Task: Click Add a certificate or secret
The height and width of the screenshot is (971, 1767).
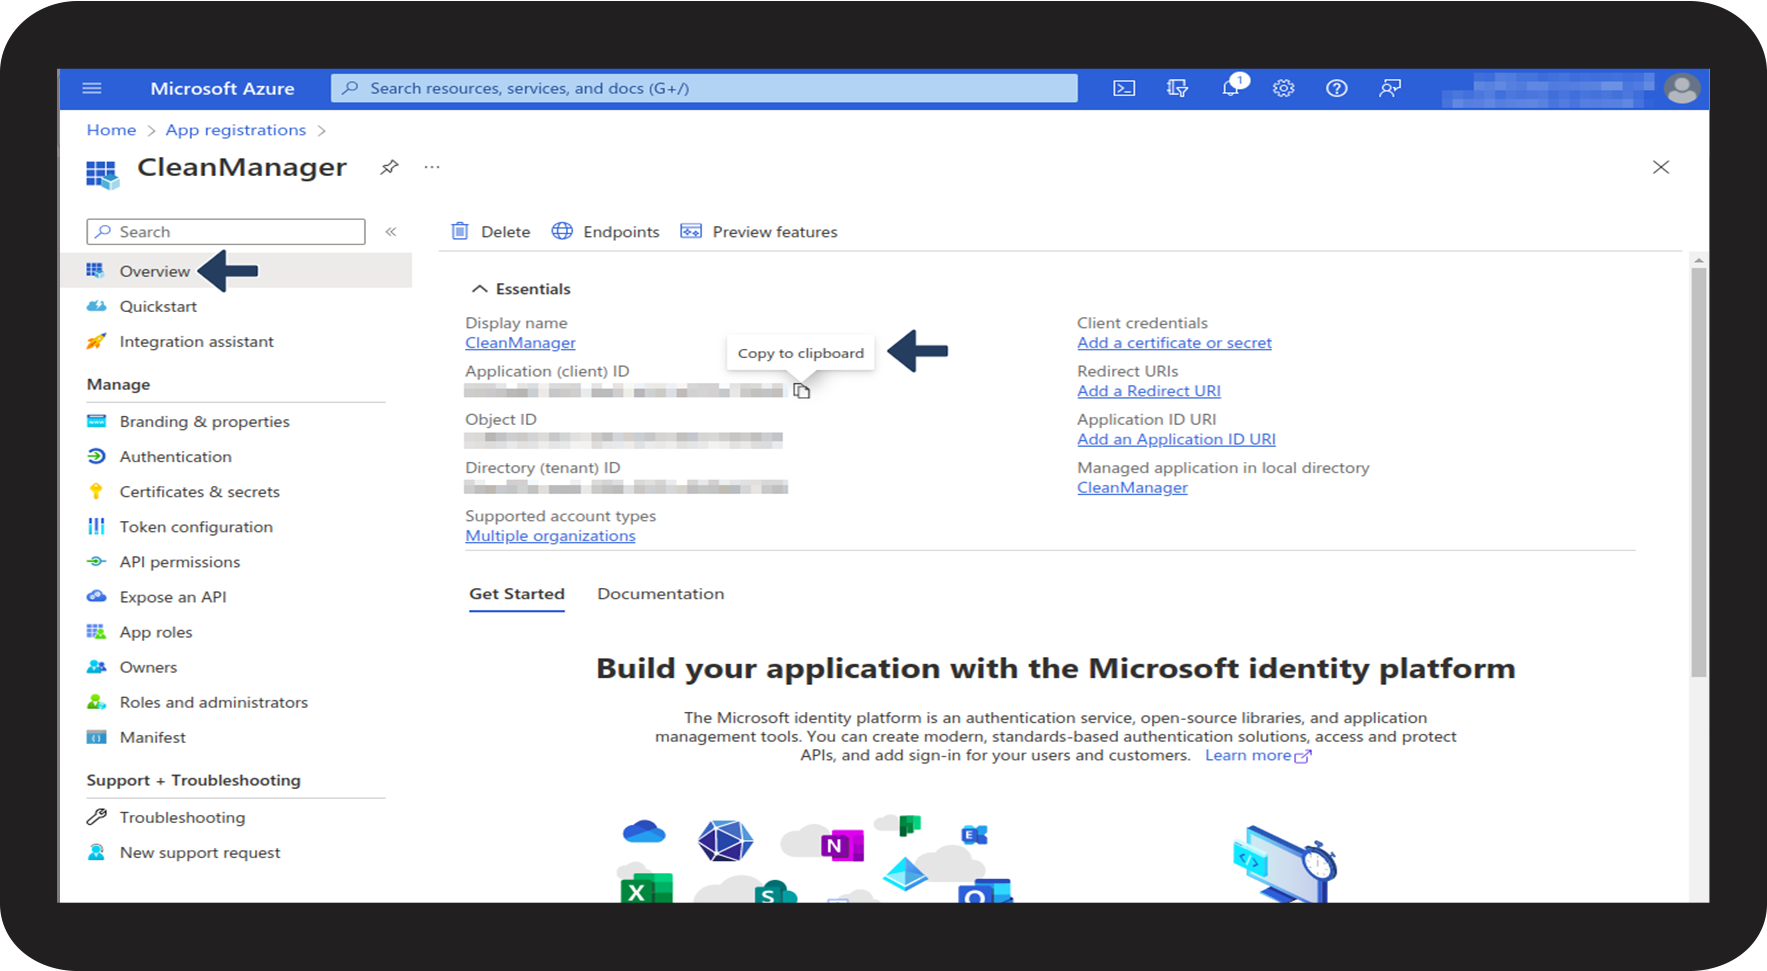Action: [1174, 343]
